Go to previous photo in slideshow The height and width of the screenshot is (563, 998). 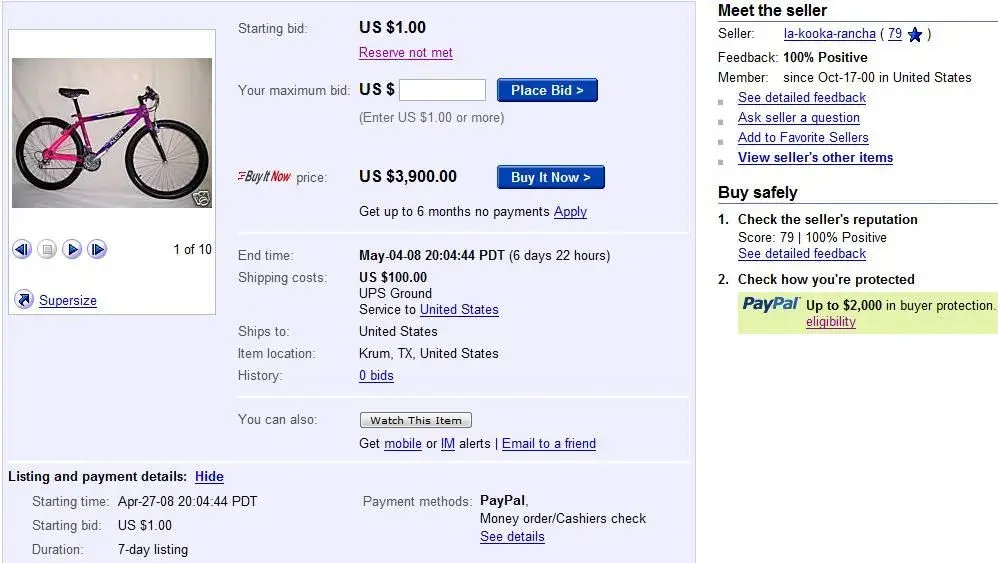(x=22, y=249)
